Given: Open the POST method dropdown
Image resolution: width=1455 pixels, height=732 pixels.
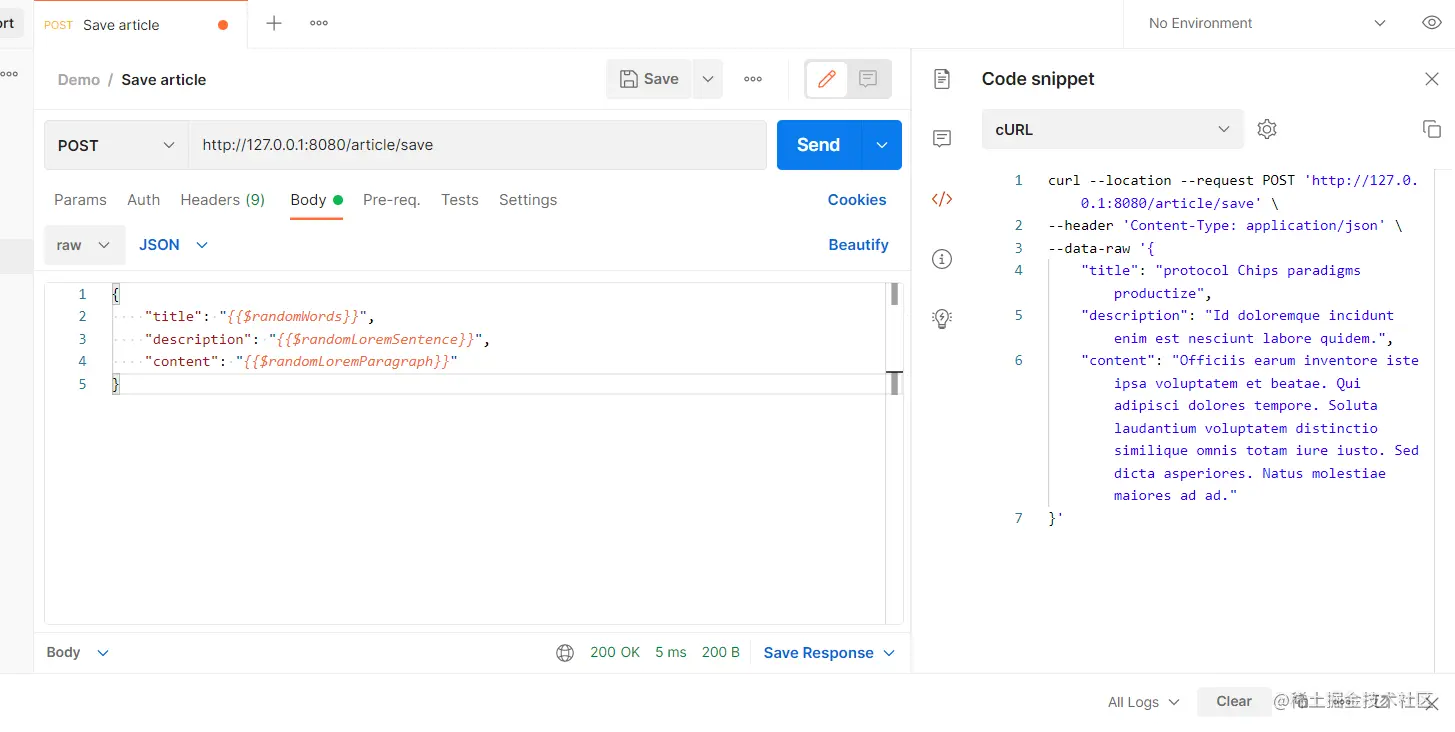Looking at the screenshot, I should point(116,145).
